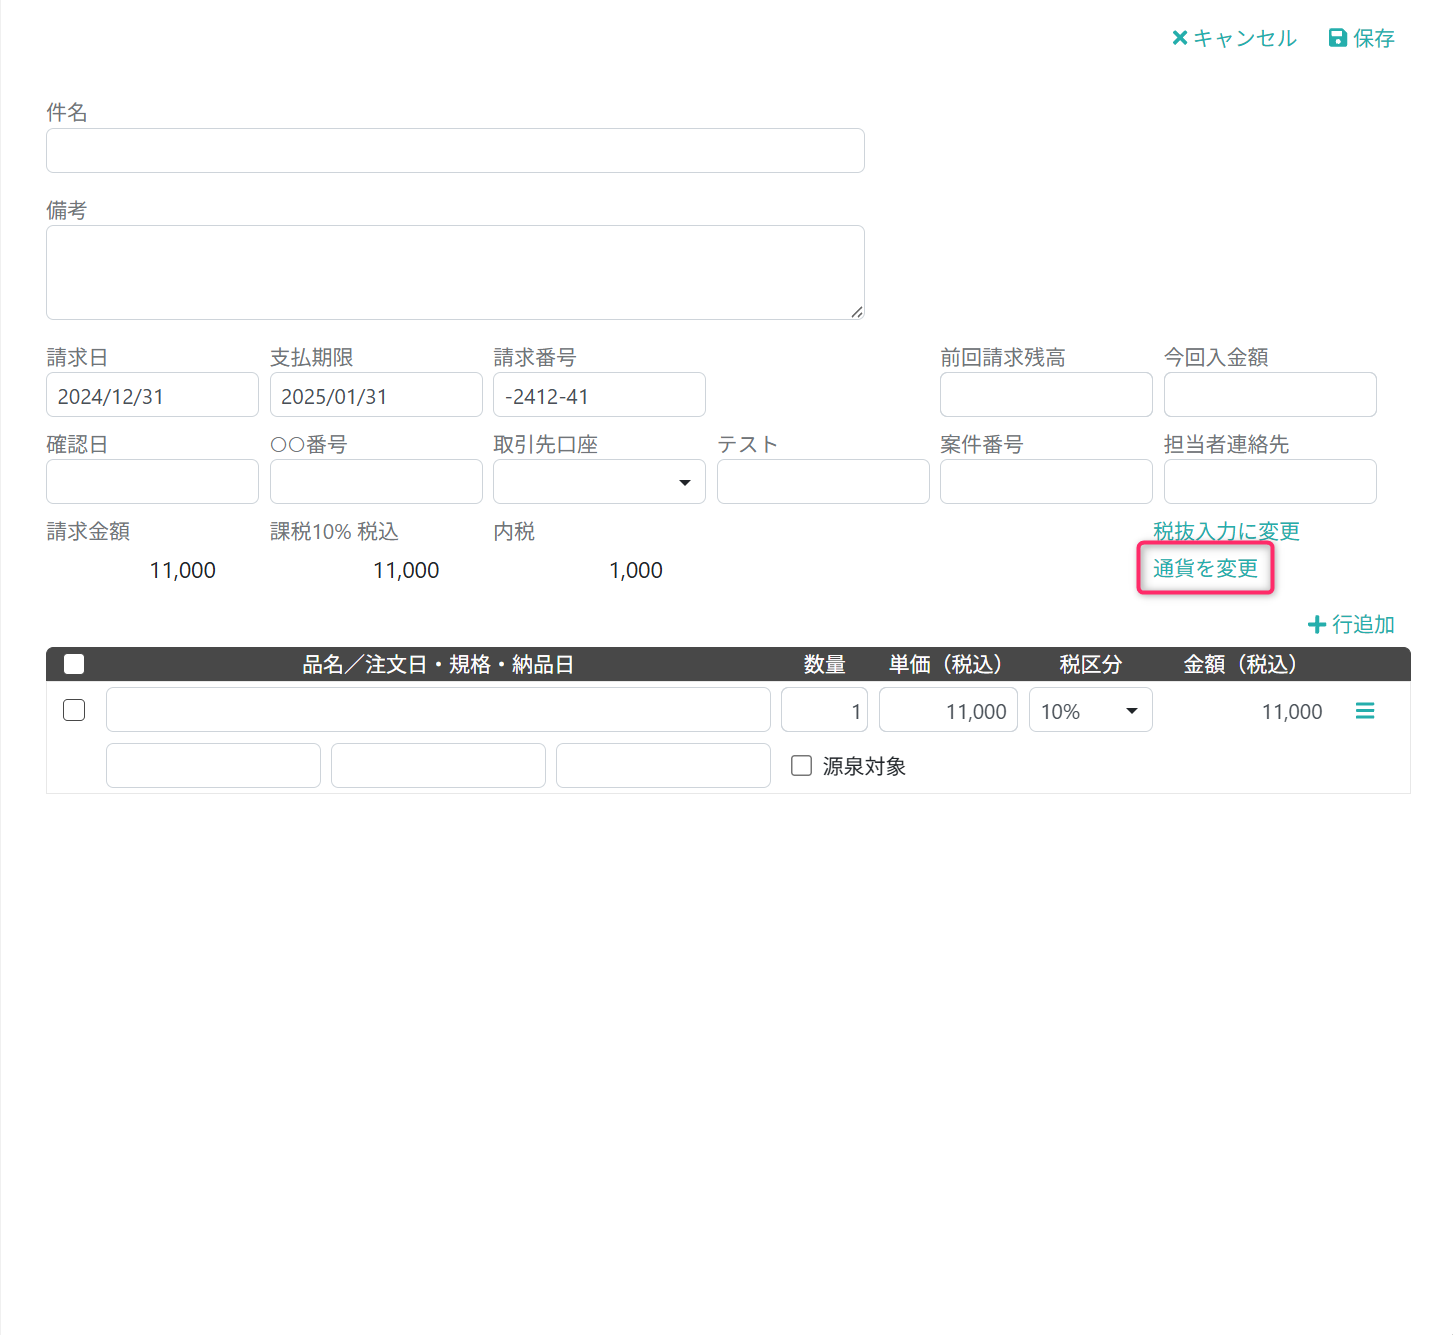Toggle the select-all checkbox in table header

74,664
